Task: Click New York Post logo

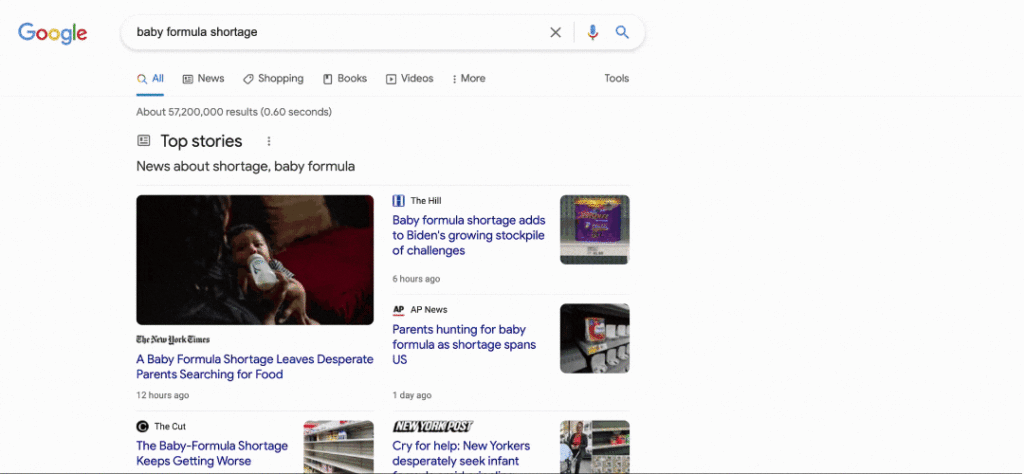Action: coord(433,426)
